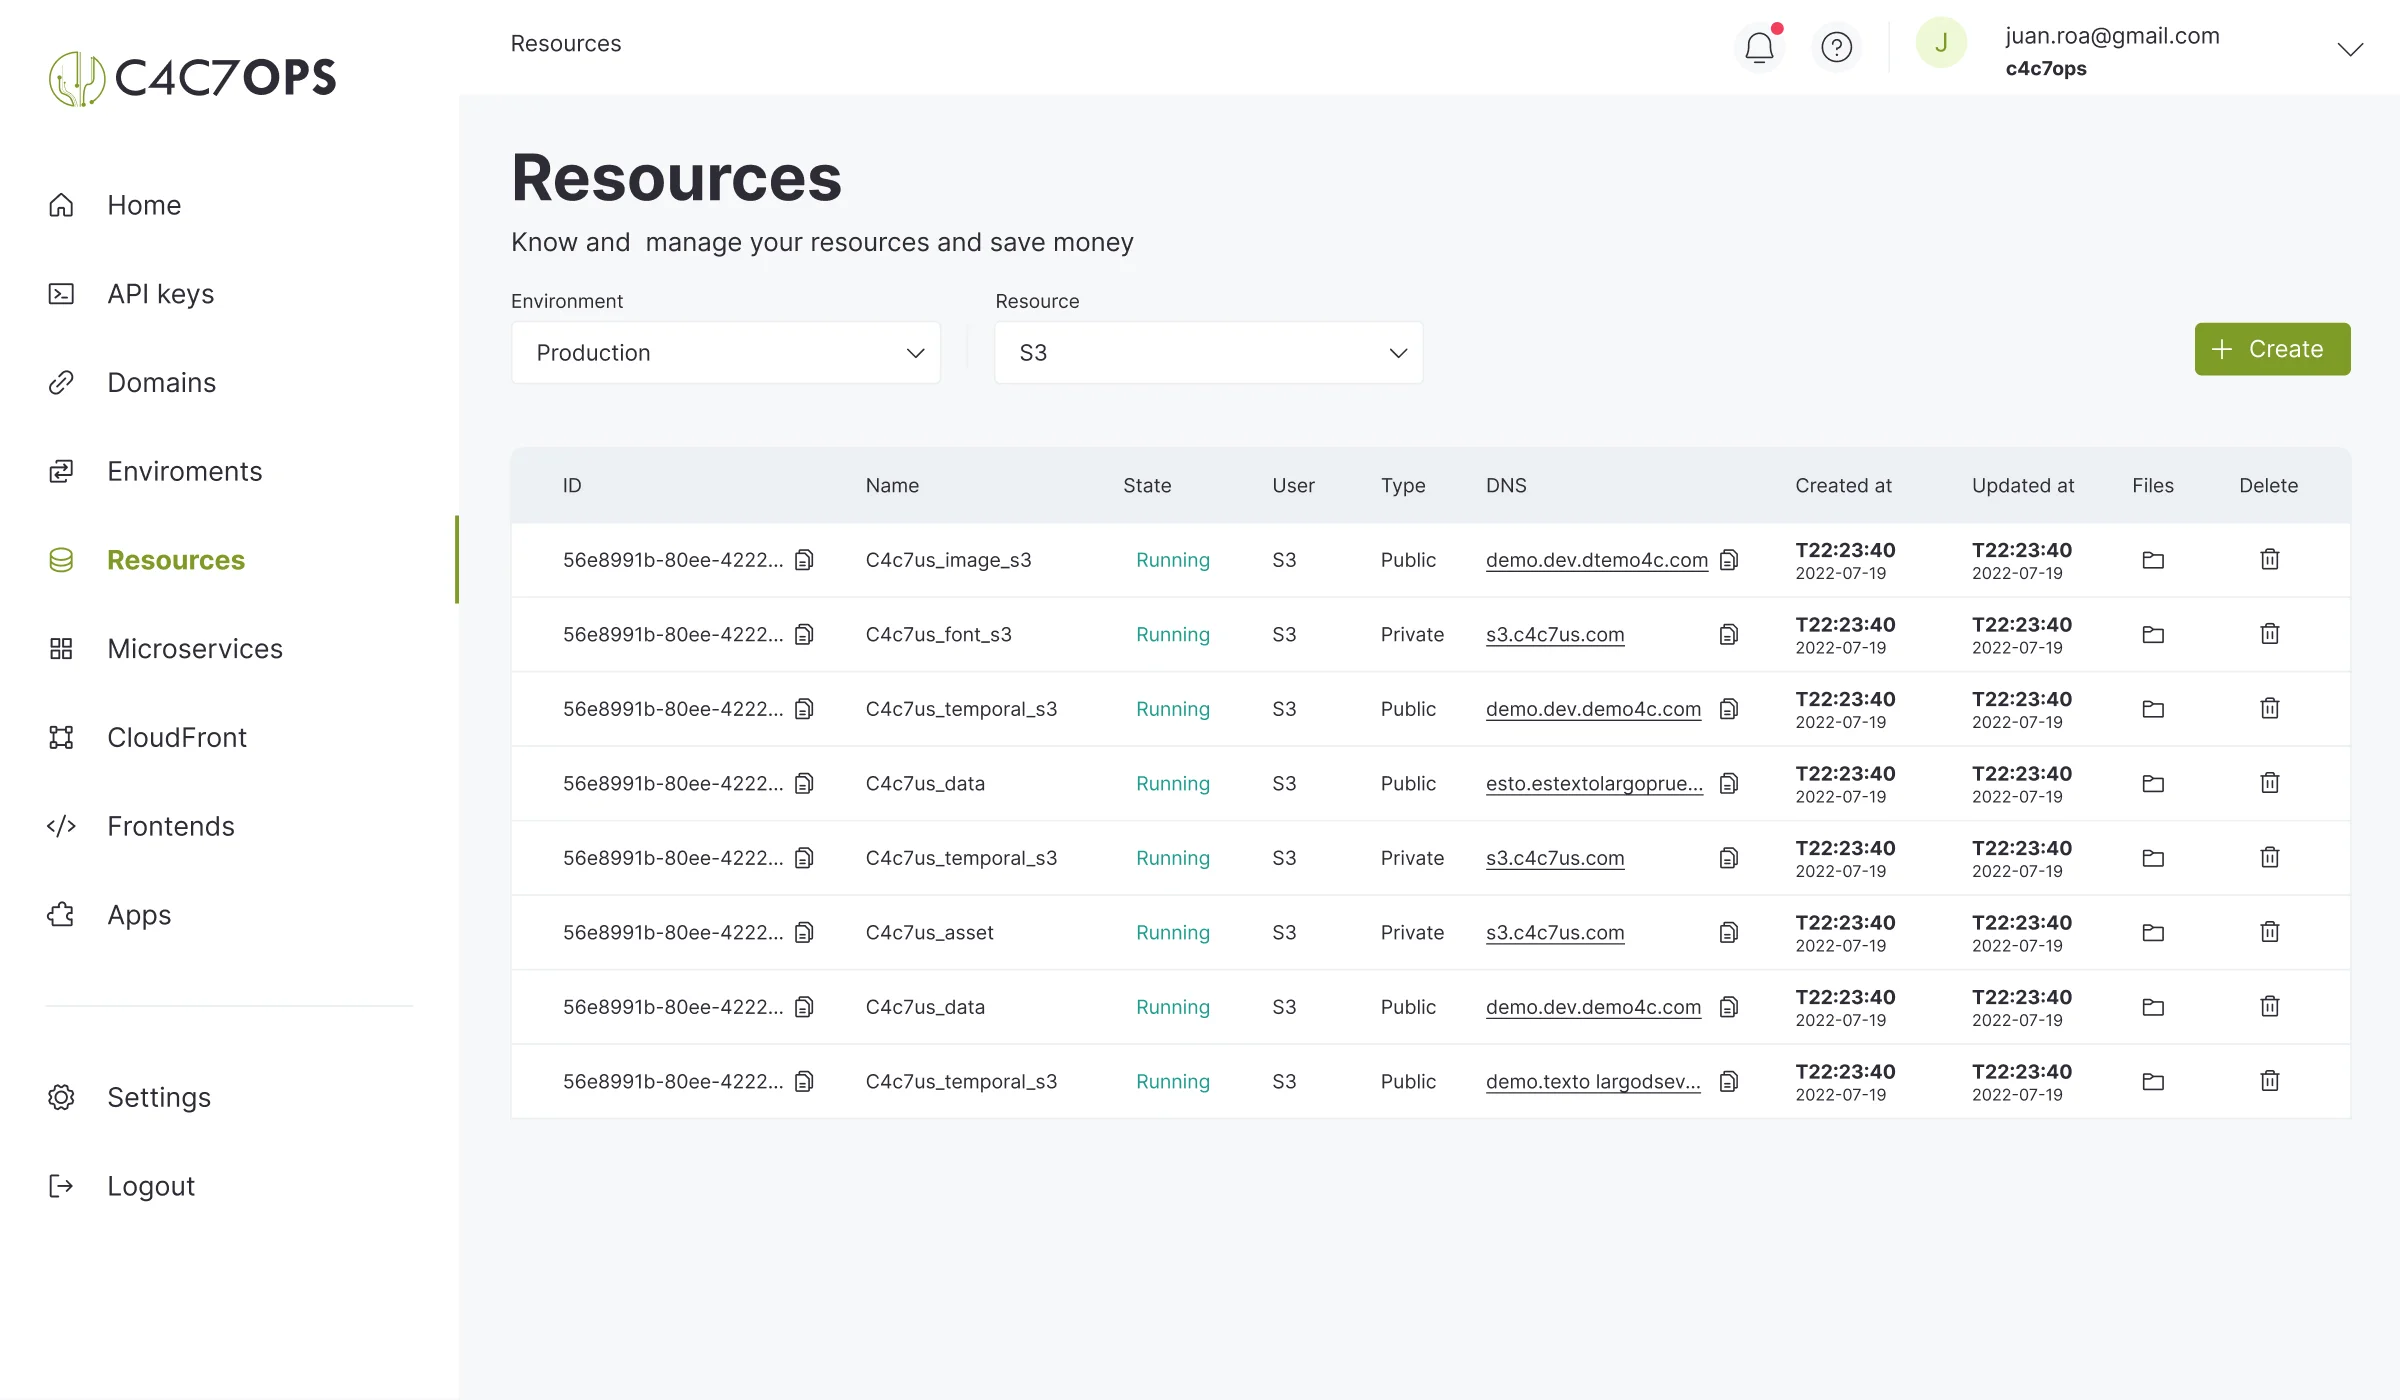Click the juan.roa@gmail.com account label
The width and height of the screenshot is (2400, 1400).
2112,36
